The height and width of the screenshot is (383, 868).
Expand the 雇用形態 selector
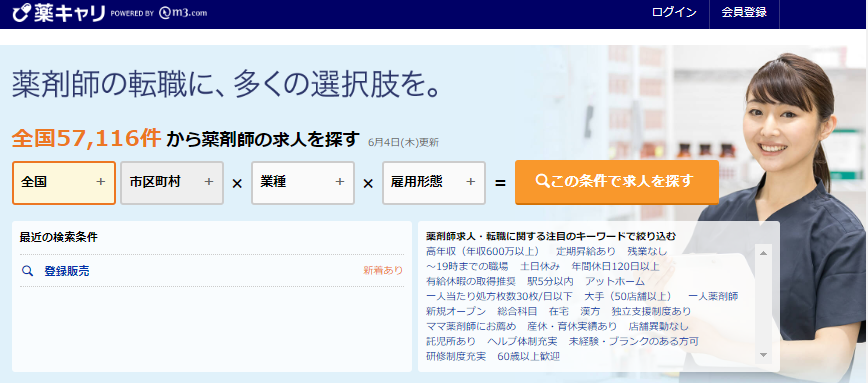(x=434, y=183)
